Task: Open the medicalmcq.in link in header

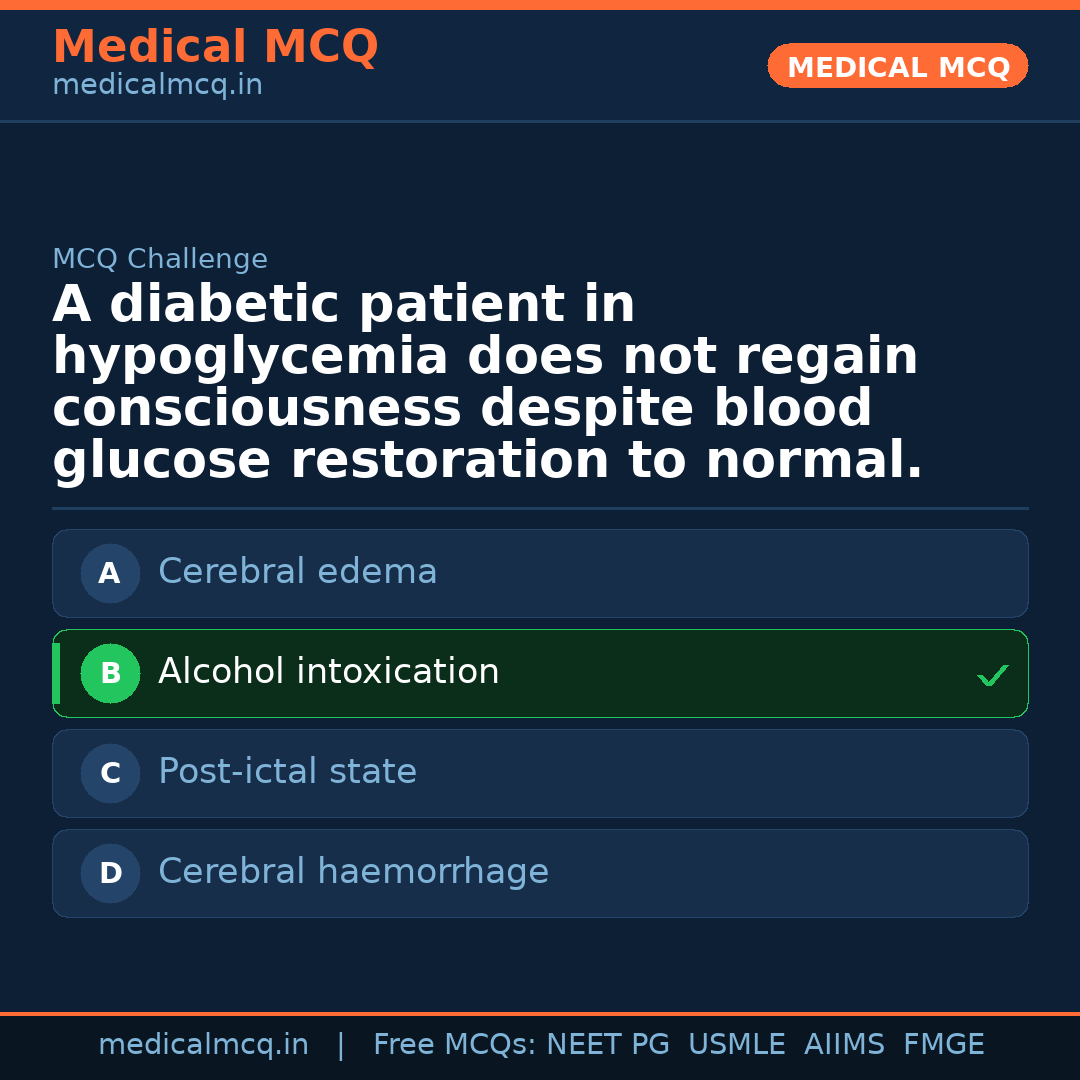Action: [157, 86]
